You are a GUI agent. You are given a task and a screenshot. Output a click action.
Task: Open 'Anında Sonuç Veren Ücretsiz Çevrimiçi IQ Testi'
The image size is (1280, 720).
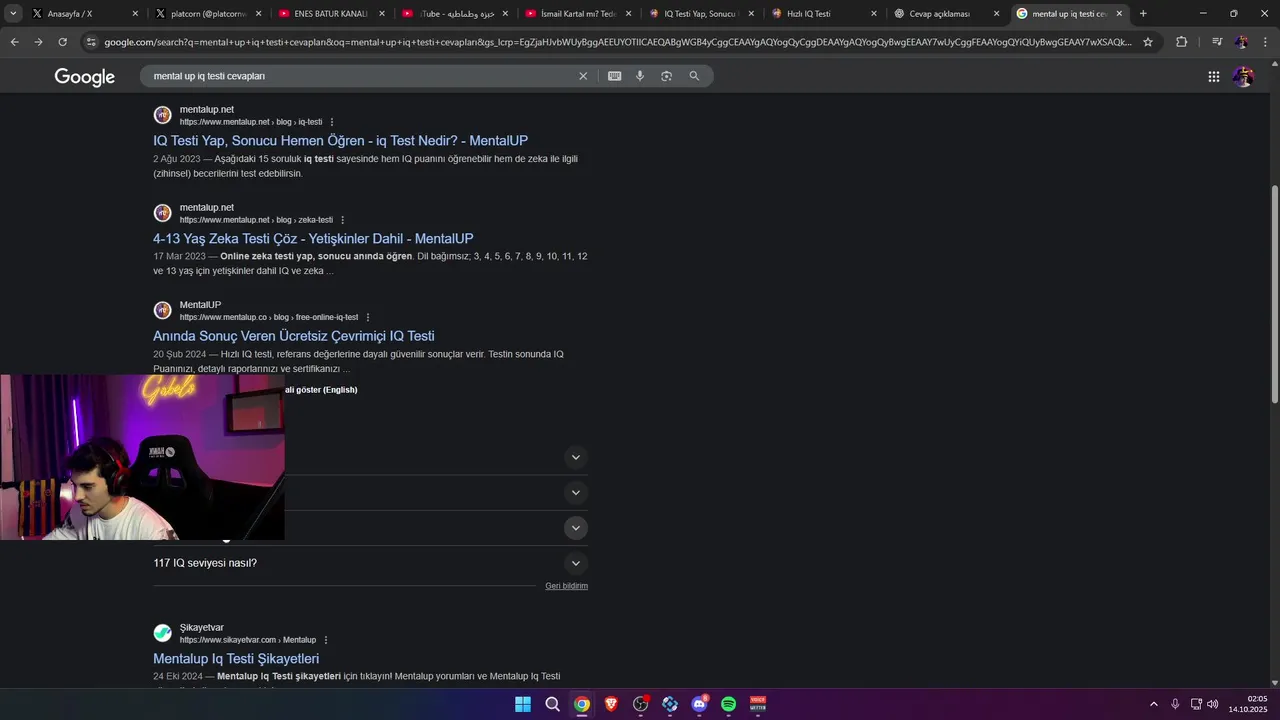pos(294,336)
